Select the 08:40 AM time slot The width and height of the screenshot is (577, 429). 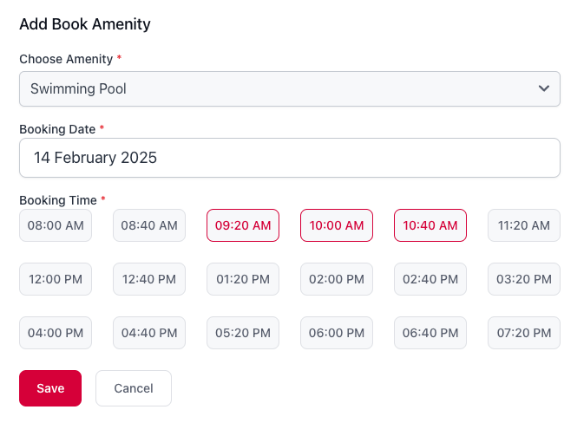[149, 226]
